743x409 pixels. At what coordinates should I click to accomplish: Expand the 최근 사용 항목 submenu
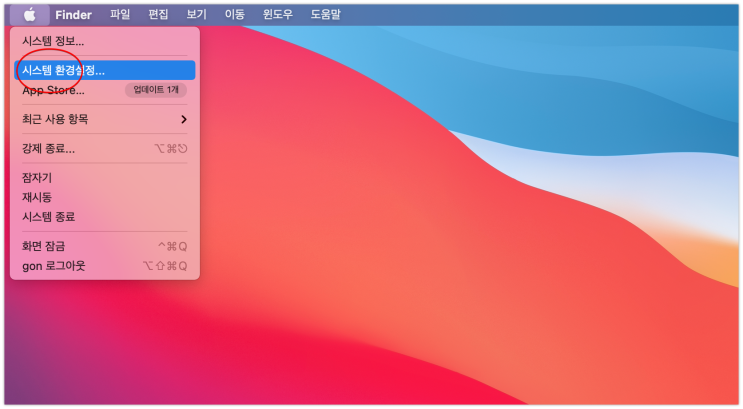point(104,119)
